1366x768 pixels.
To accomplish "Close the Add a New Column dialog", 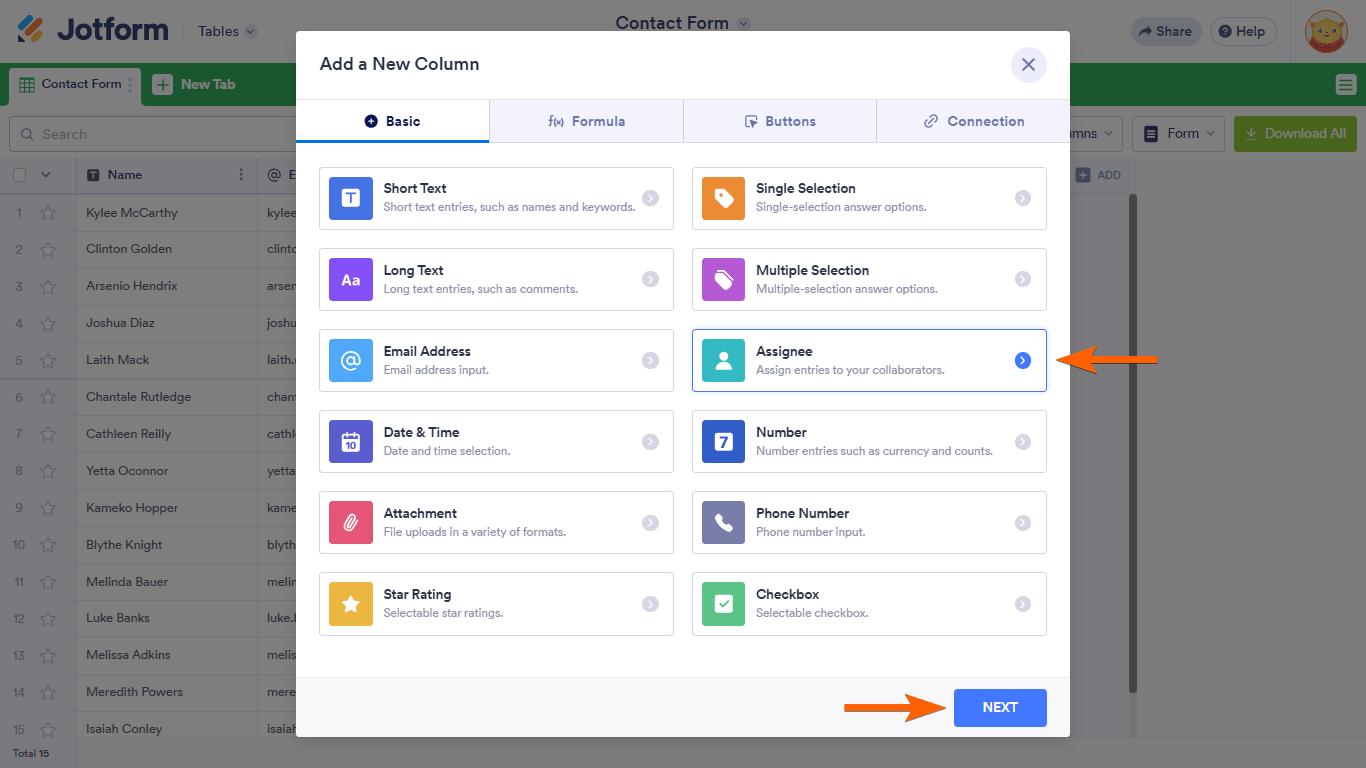I will click(x=1028, y=65).
